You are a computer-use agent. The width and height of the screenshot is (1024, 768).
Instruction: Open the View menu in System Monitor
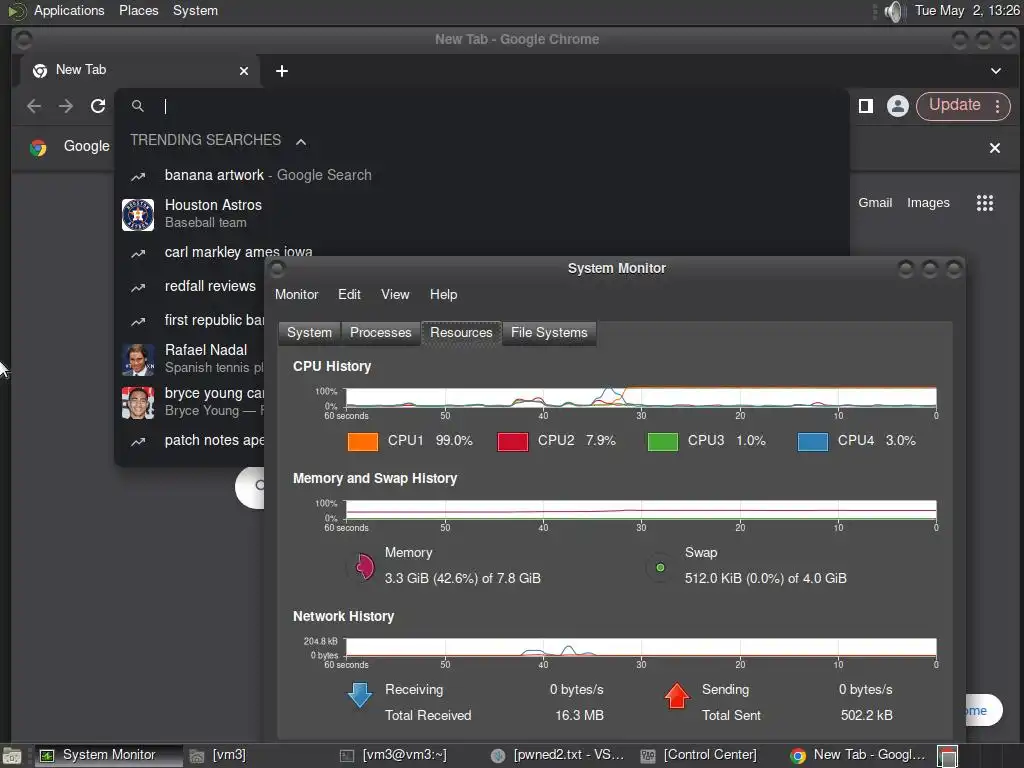pos(395,295)
